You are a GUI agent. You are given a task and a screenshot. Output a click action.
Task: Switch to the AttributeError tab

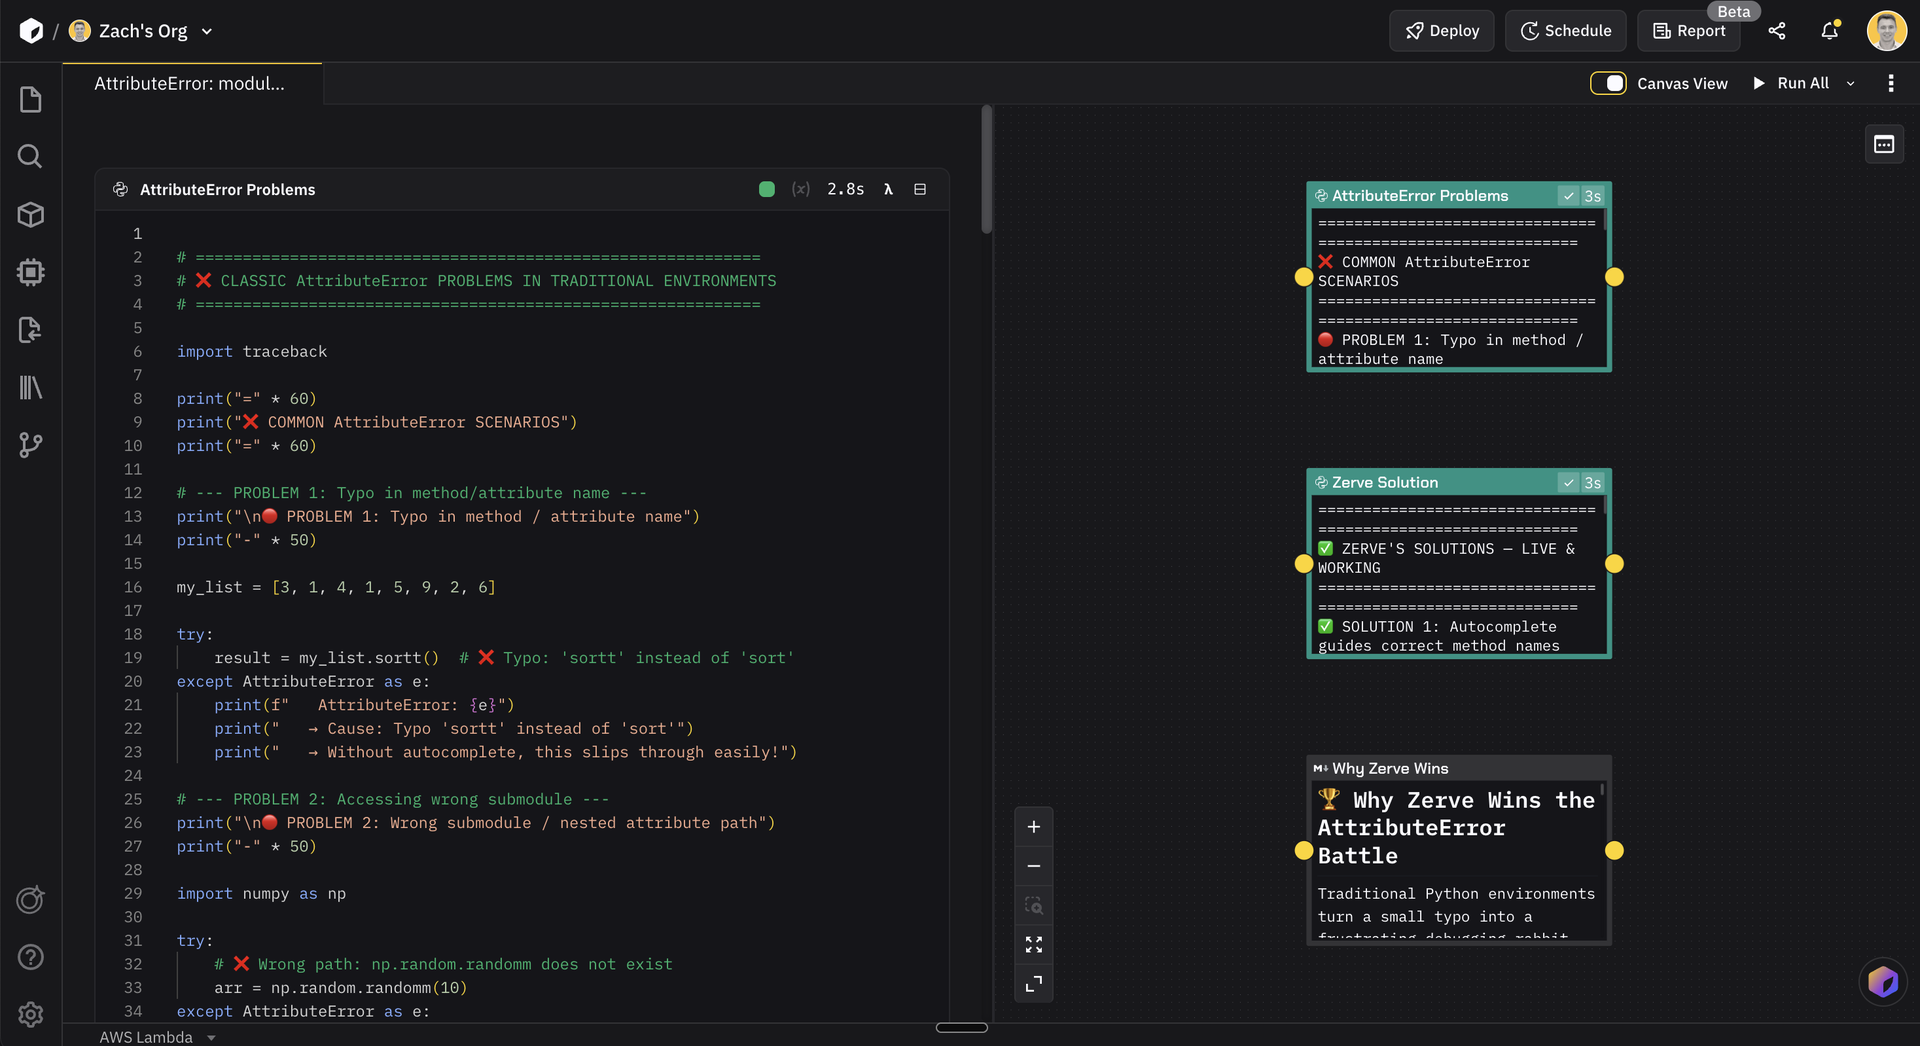191,83
